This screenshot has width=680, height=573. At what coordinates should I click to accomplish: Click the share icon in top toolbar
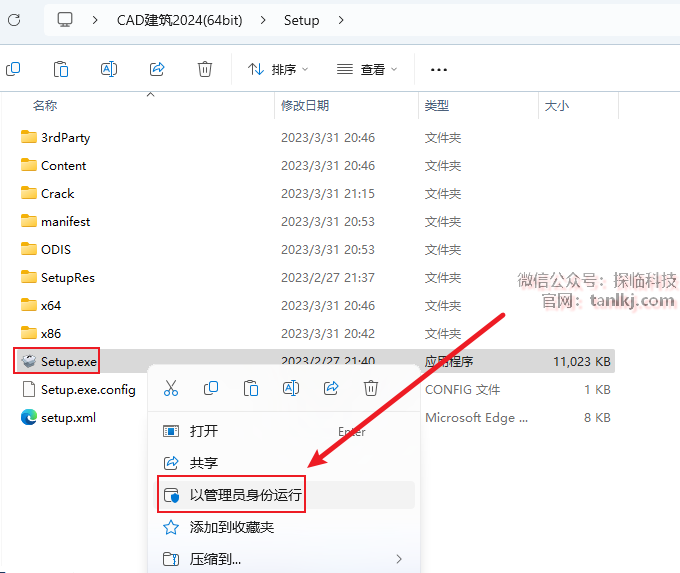[157, 69]
